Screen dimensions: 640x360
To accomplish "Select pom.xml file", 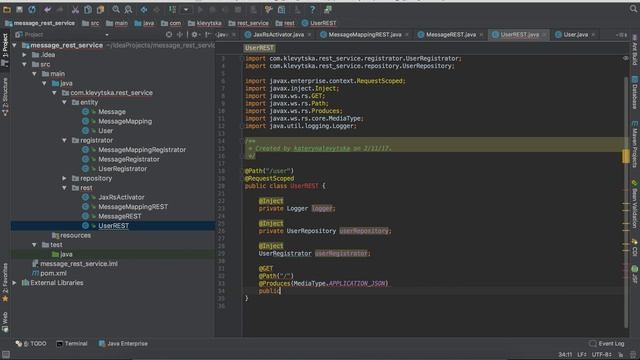I will point(53,273).
